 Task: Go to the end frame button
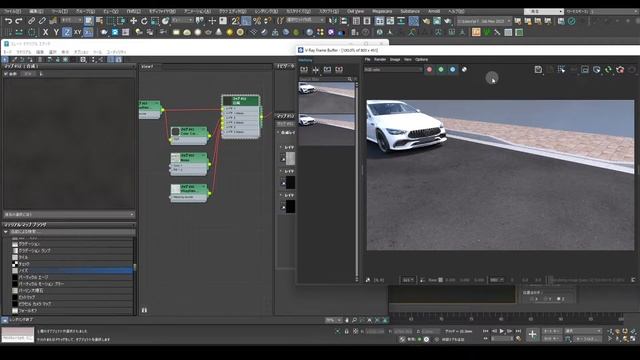click(518, 331)
